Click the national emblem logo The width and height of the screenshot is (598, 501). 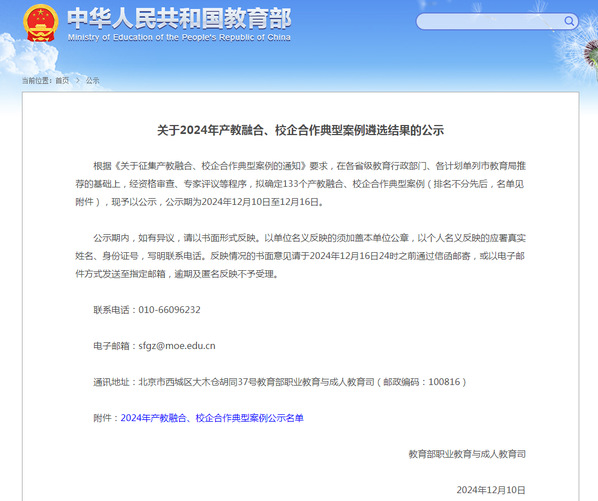coord(40,23)
